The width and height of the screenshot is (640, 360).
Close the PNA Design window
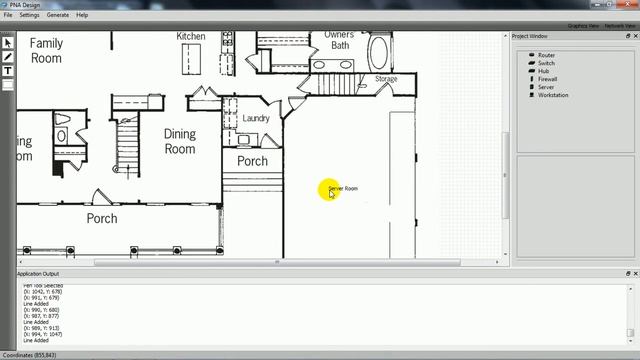628,4
